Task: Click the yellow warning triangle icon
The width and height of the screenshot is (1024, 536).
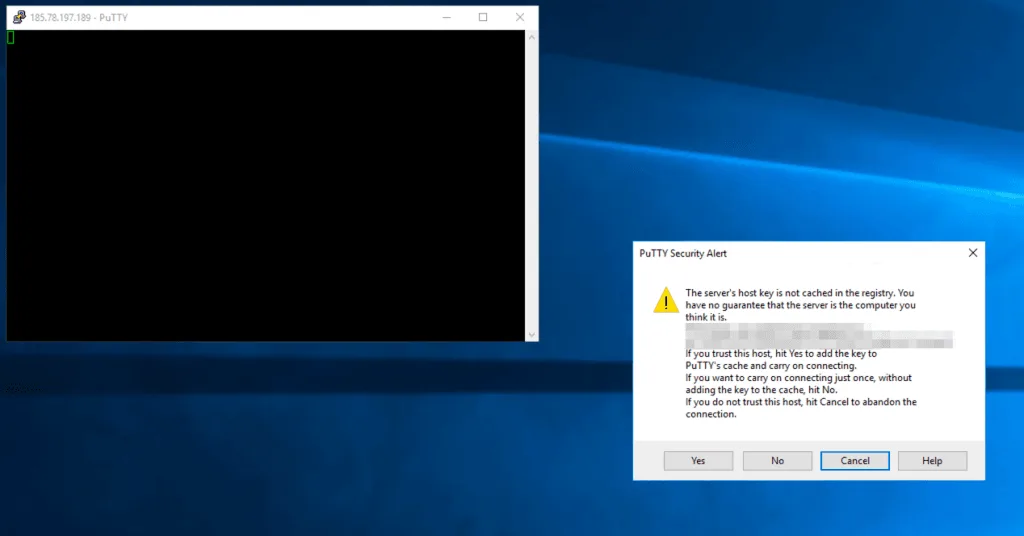Action: pos(665,300)
